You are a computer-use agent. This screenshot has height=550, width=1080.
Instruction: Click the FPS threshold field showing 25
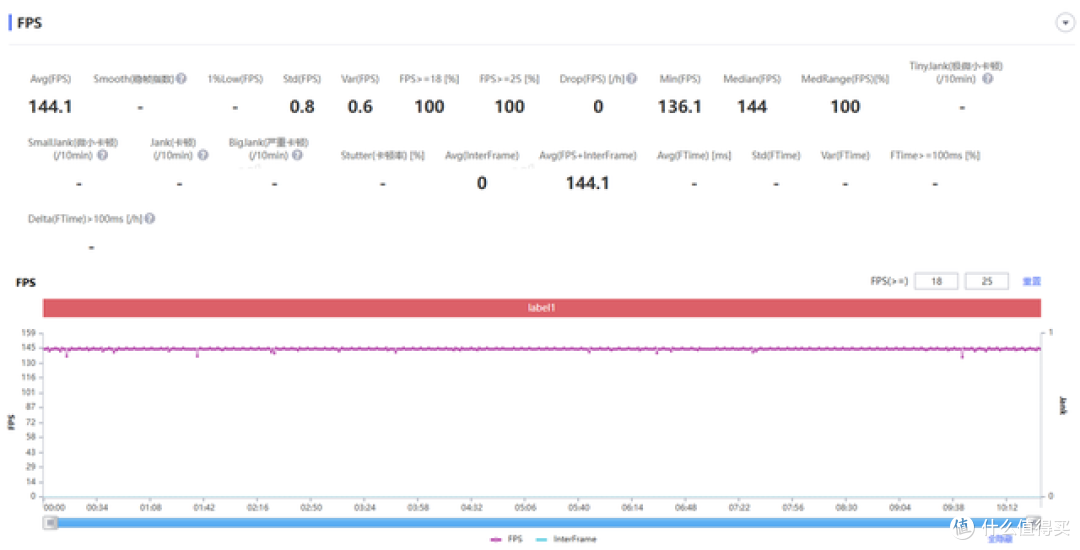(987, 281)
